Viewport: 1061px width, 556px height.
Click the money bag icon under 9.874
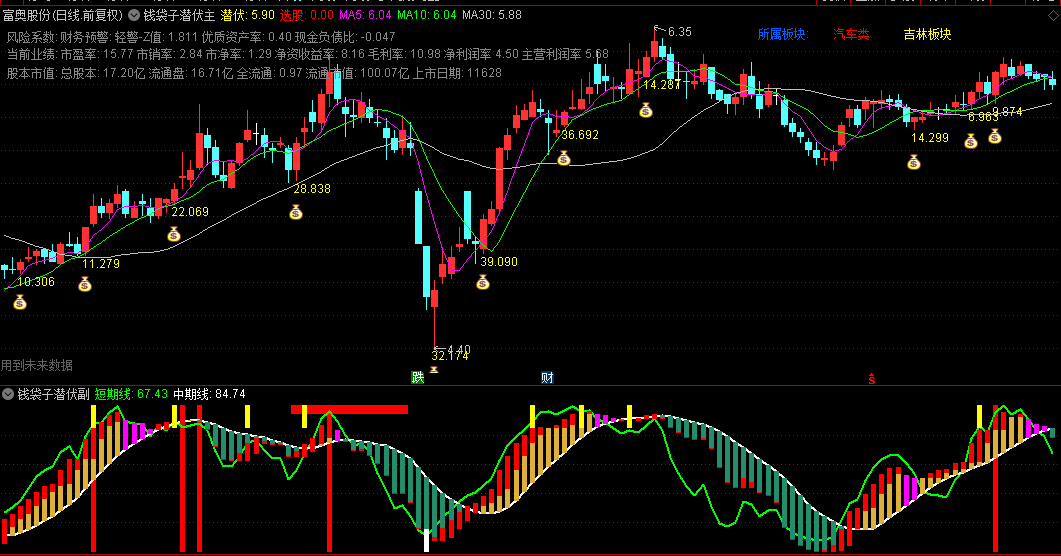pyautogui.click(x=995, y=136)
